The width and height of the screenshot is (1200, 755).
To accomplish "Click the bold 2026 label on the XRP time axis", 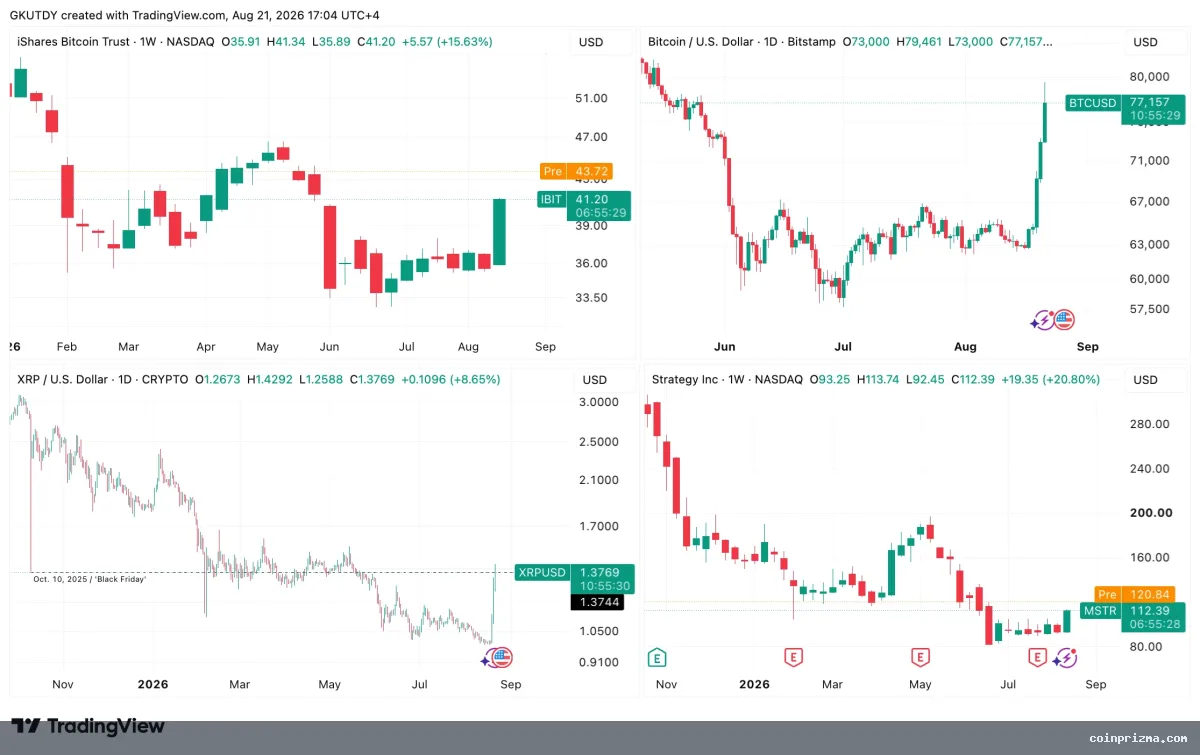I will click(x=152, y=685).
